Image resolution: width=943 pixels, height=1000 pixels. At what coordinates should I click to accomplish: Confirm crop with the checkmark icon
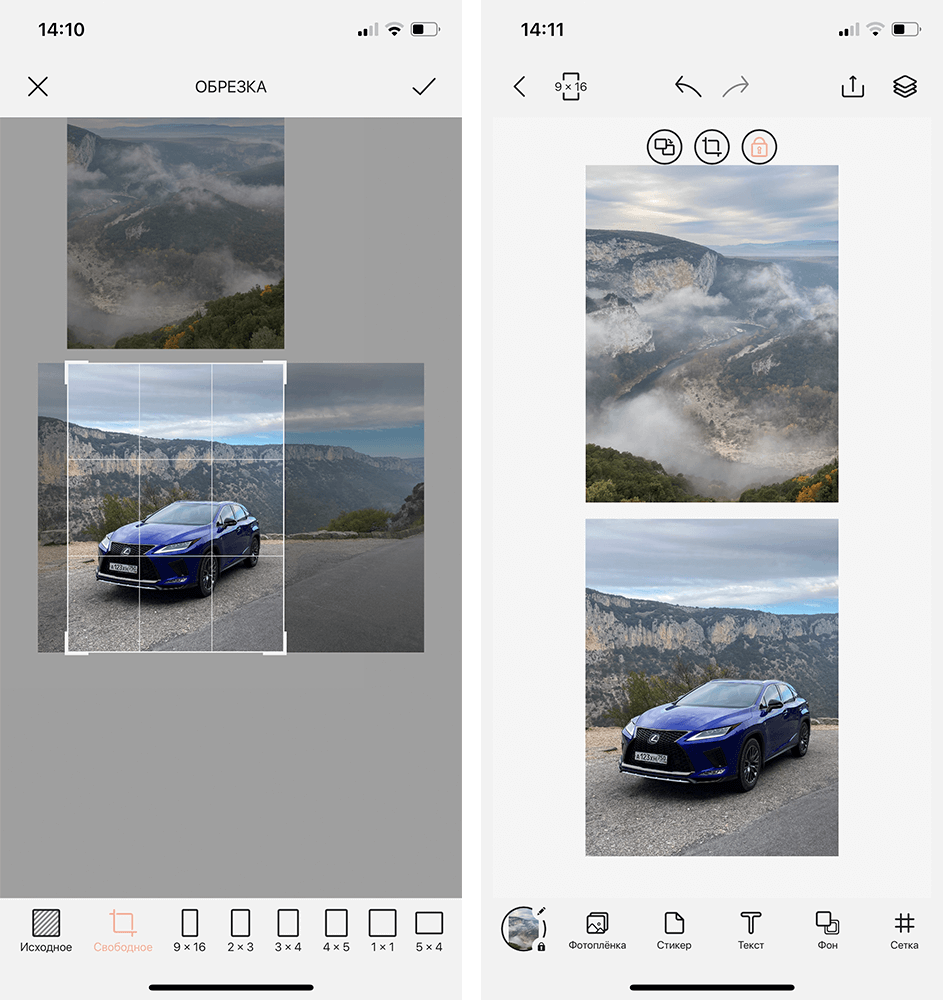tap(424, 87)
